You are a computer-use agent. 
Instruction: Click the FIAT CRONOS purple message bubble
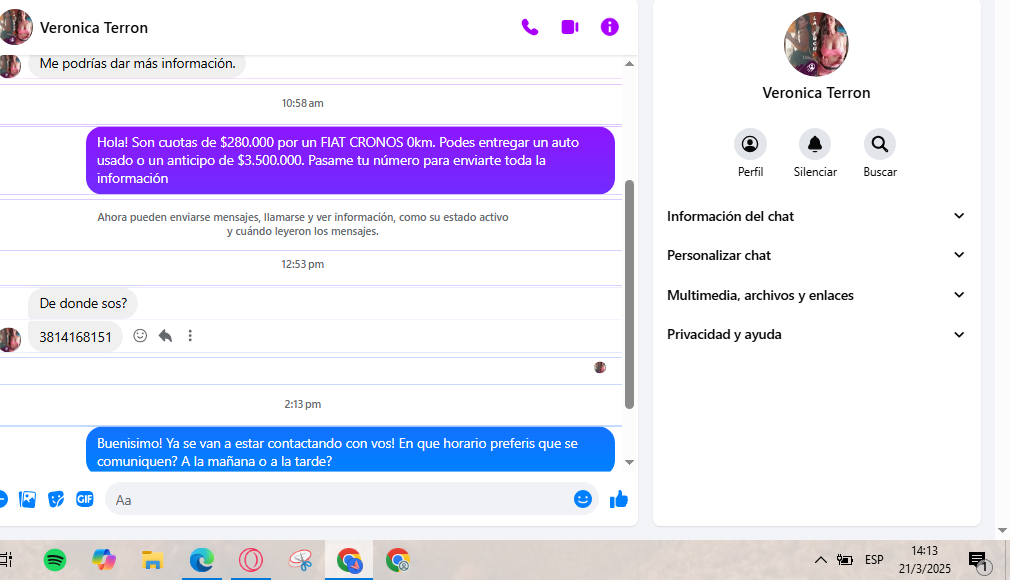(350, 160)
